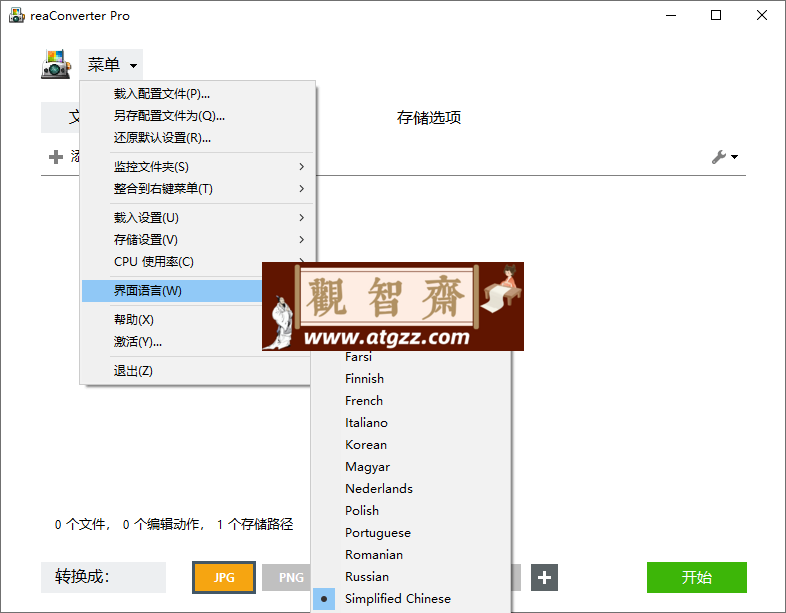786x613 pixels.
Task: Add another format with the plus button
Action: 544,577
